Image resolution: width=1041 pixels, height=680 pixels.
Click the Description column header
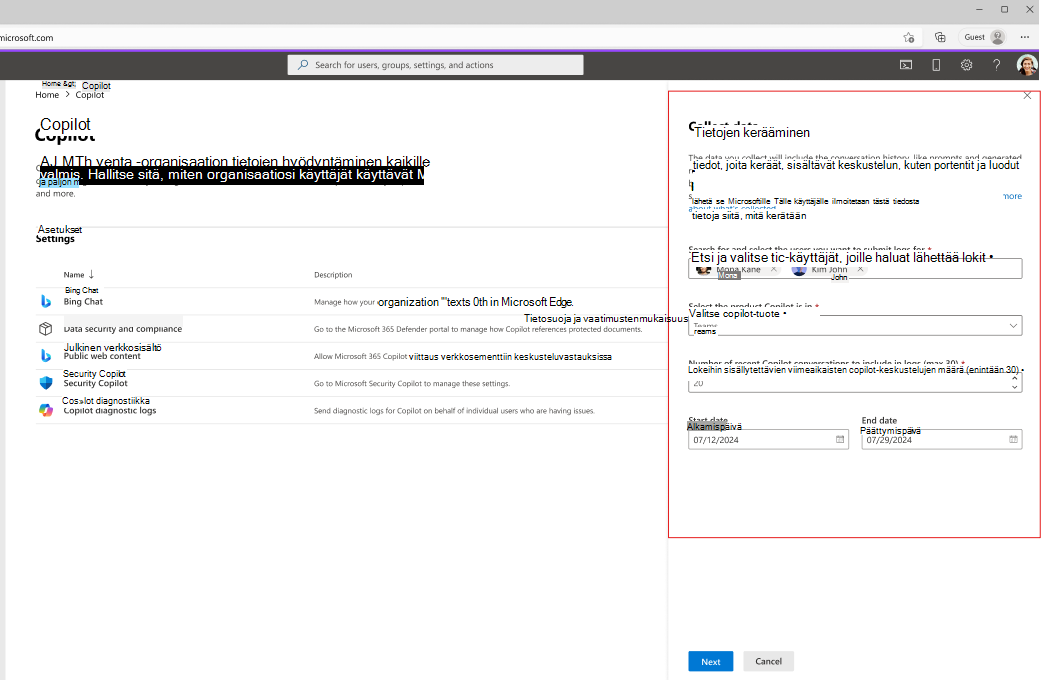333,275
